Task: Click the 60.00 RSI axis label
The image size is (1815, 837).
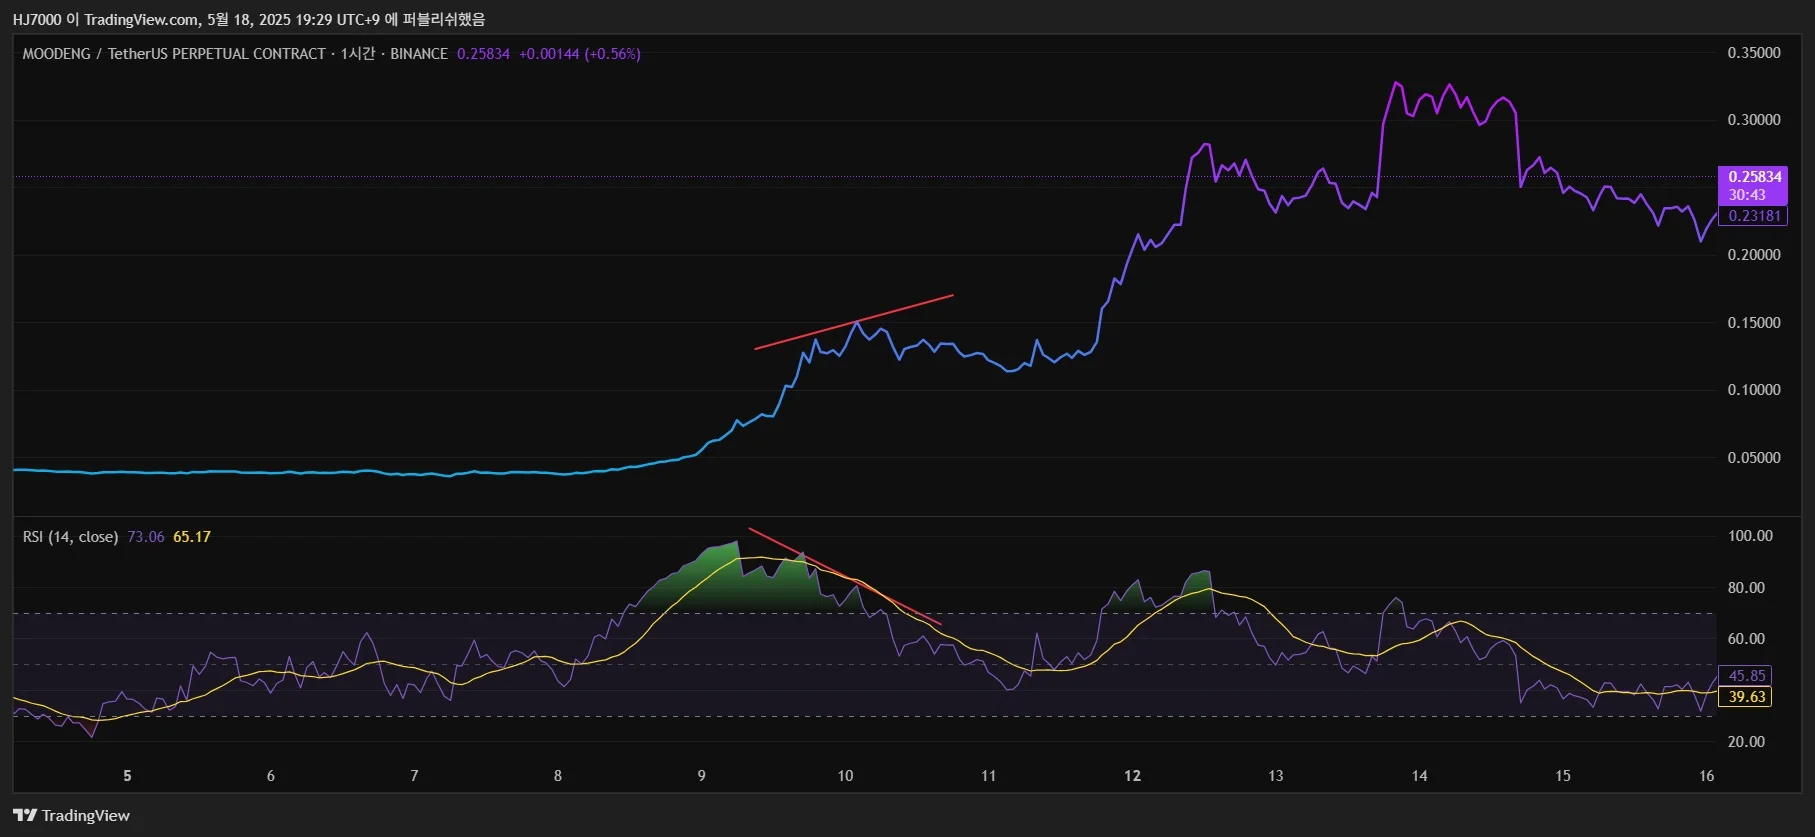Action: [1746, 639]
